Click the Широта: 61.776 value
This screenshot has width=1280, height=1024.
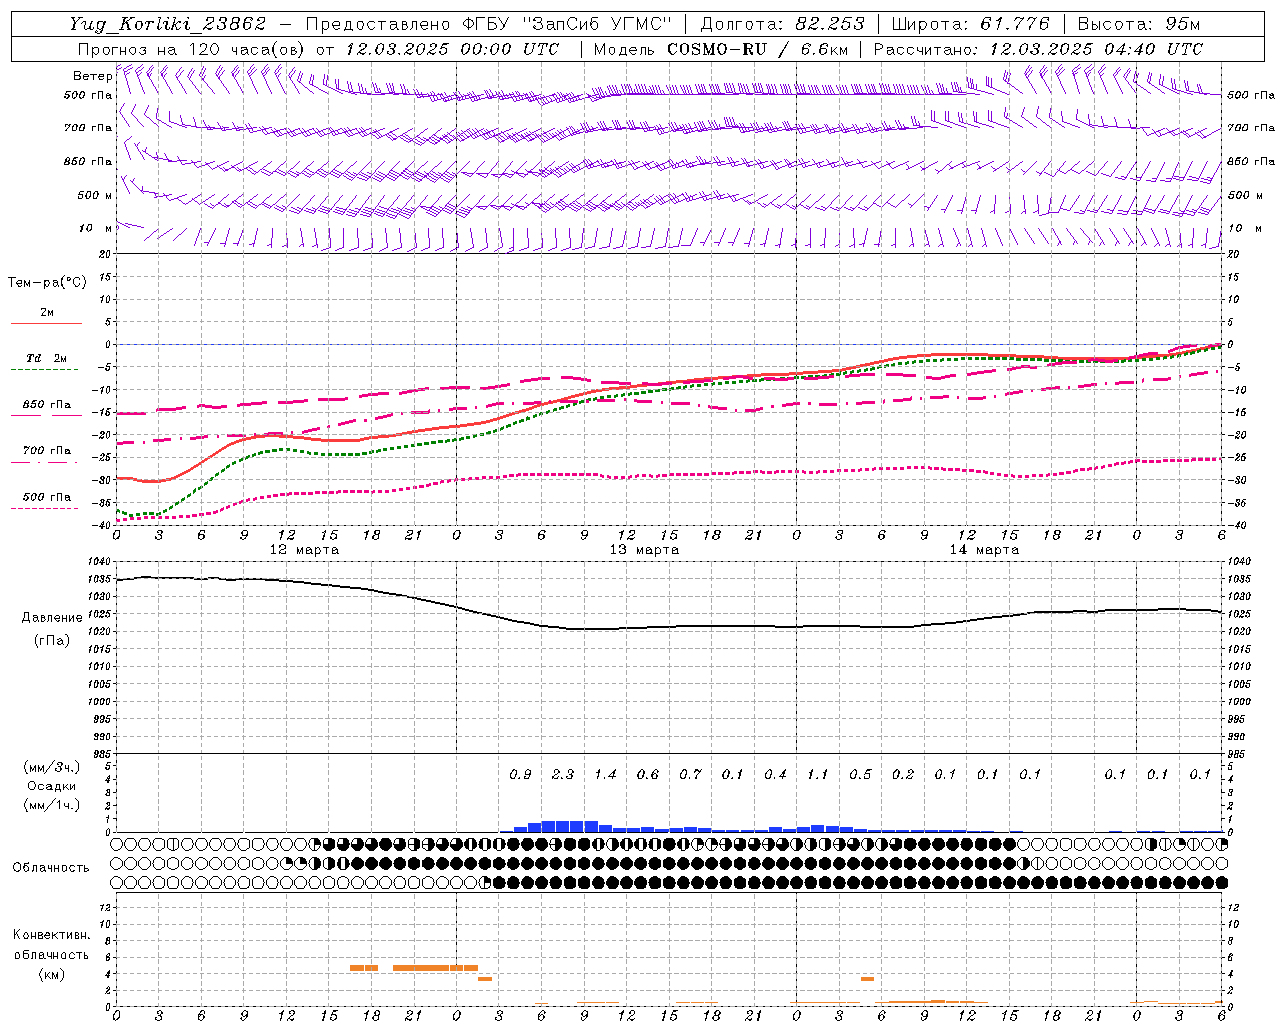pyautogui.click(x=970, y=24)
